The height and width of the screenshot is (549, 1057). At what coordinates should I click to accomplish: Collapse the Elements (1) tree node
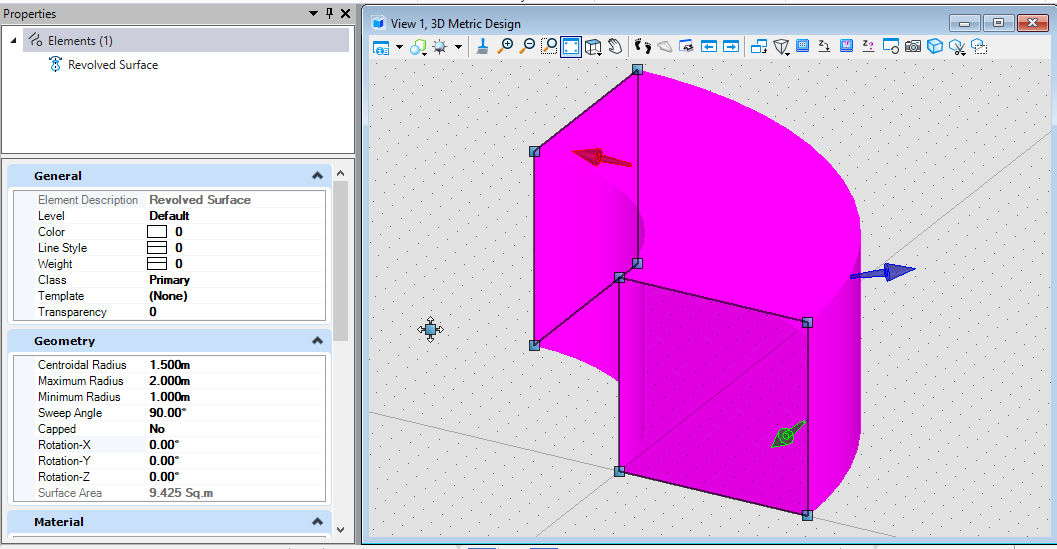(13, 41)
